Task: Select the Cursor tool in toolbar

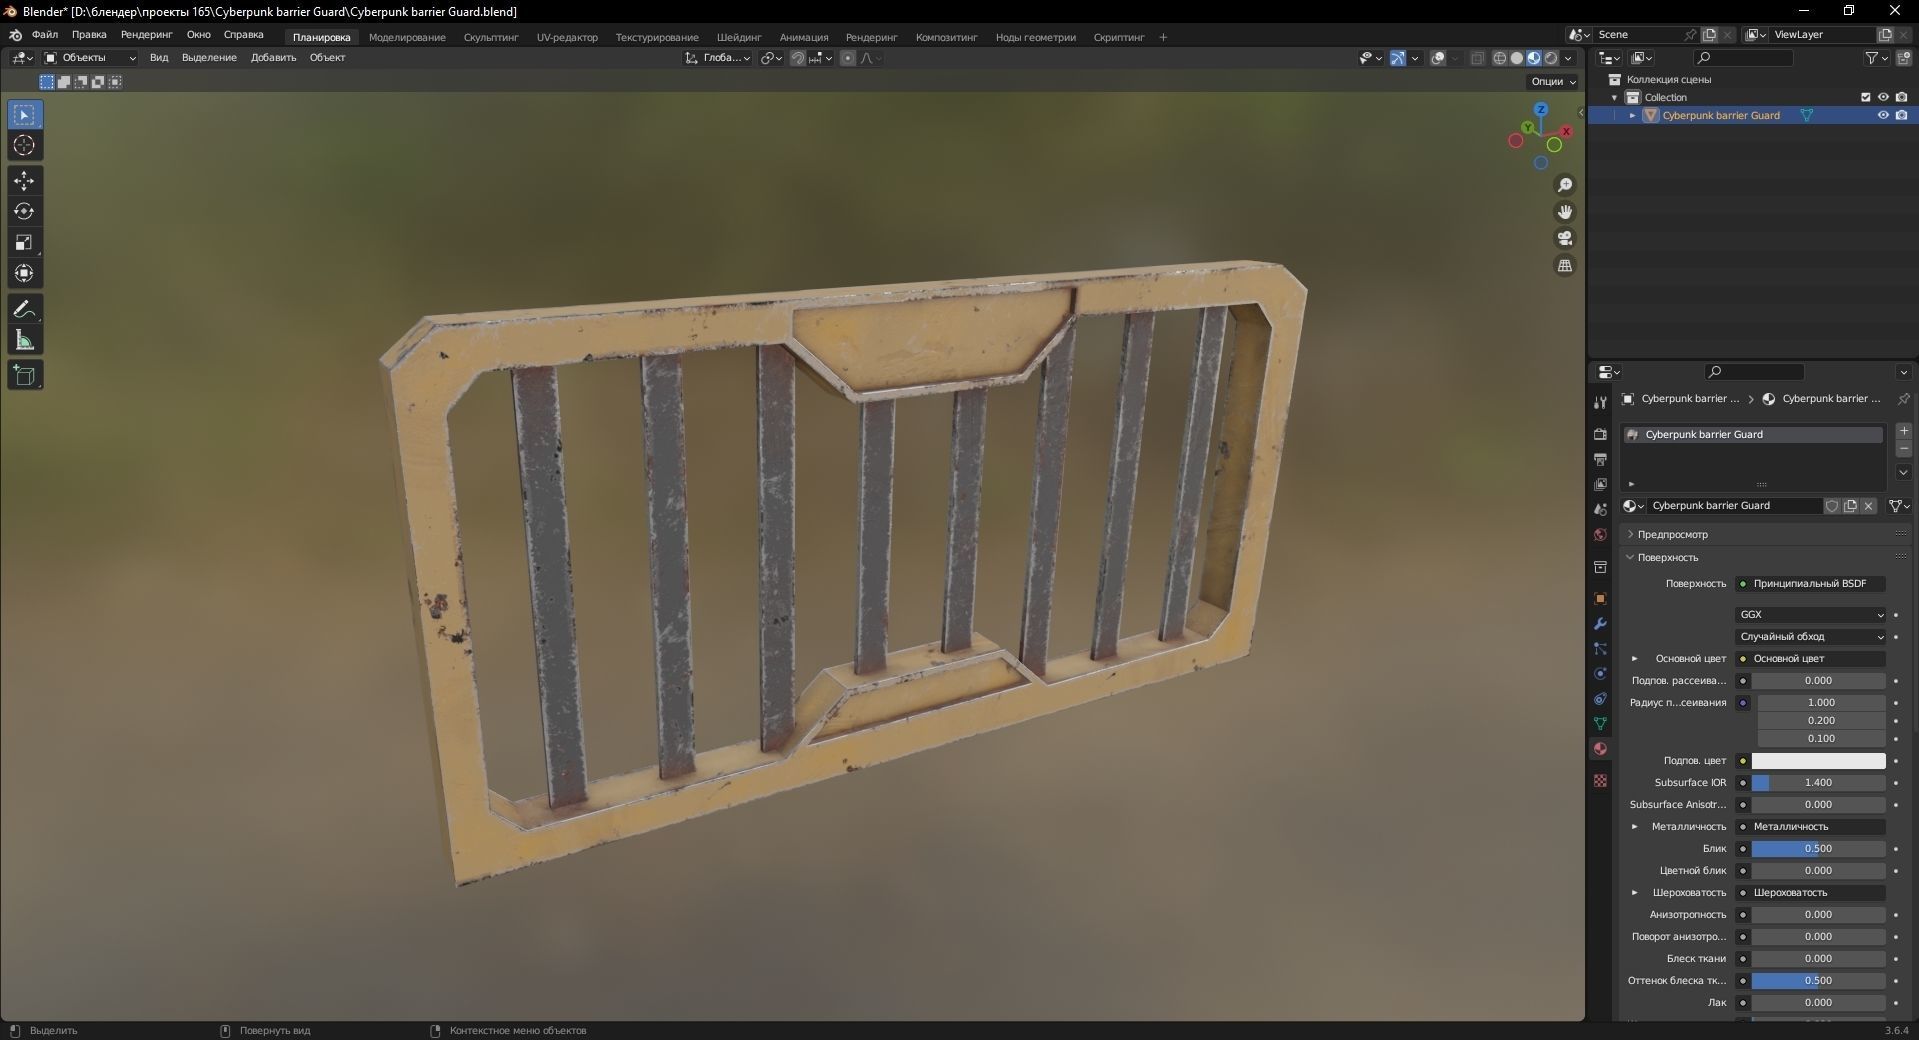Action: click(x=24, y=145)
